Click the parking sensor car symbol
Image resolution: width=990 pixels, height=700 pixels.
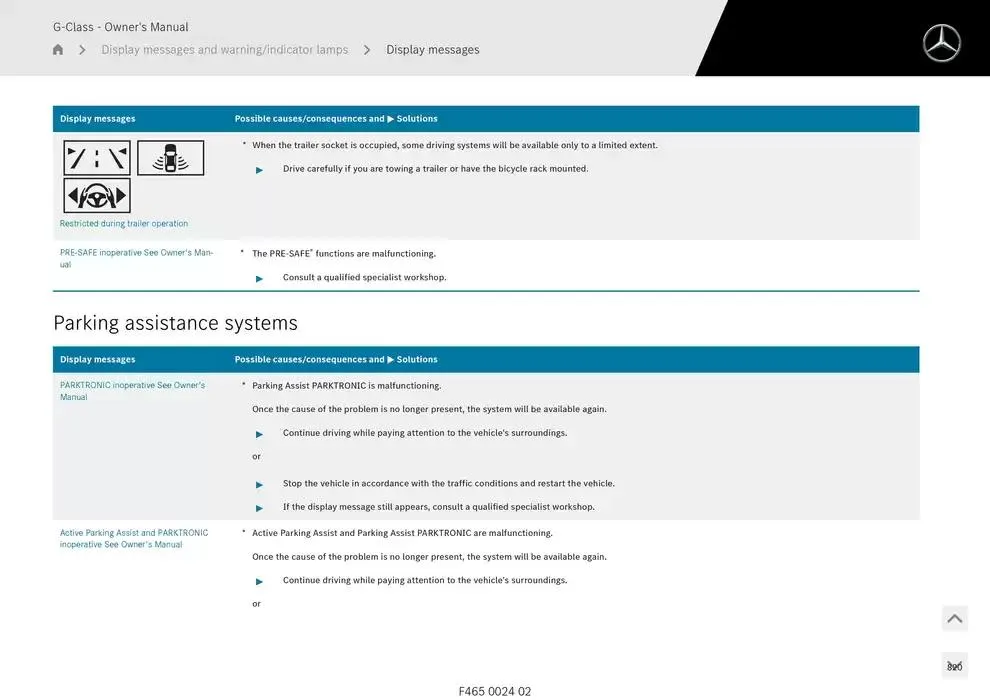click(x=170, y=158)
